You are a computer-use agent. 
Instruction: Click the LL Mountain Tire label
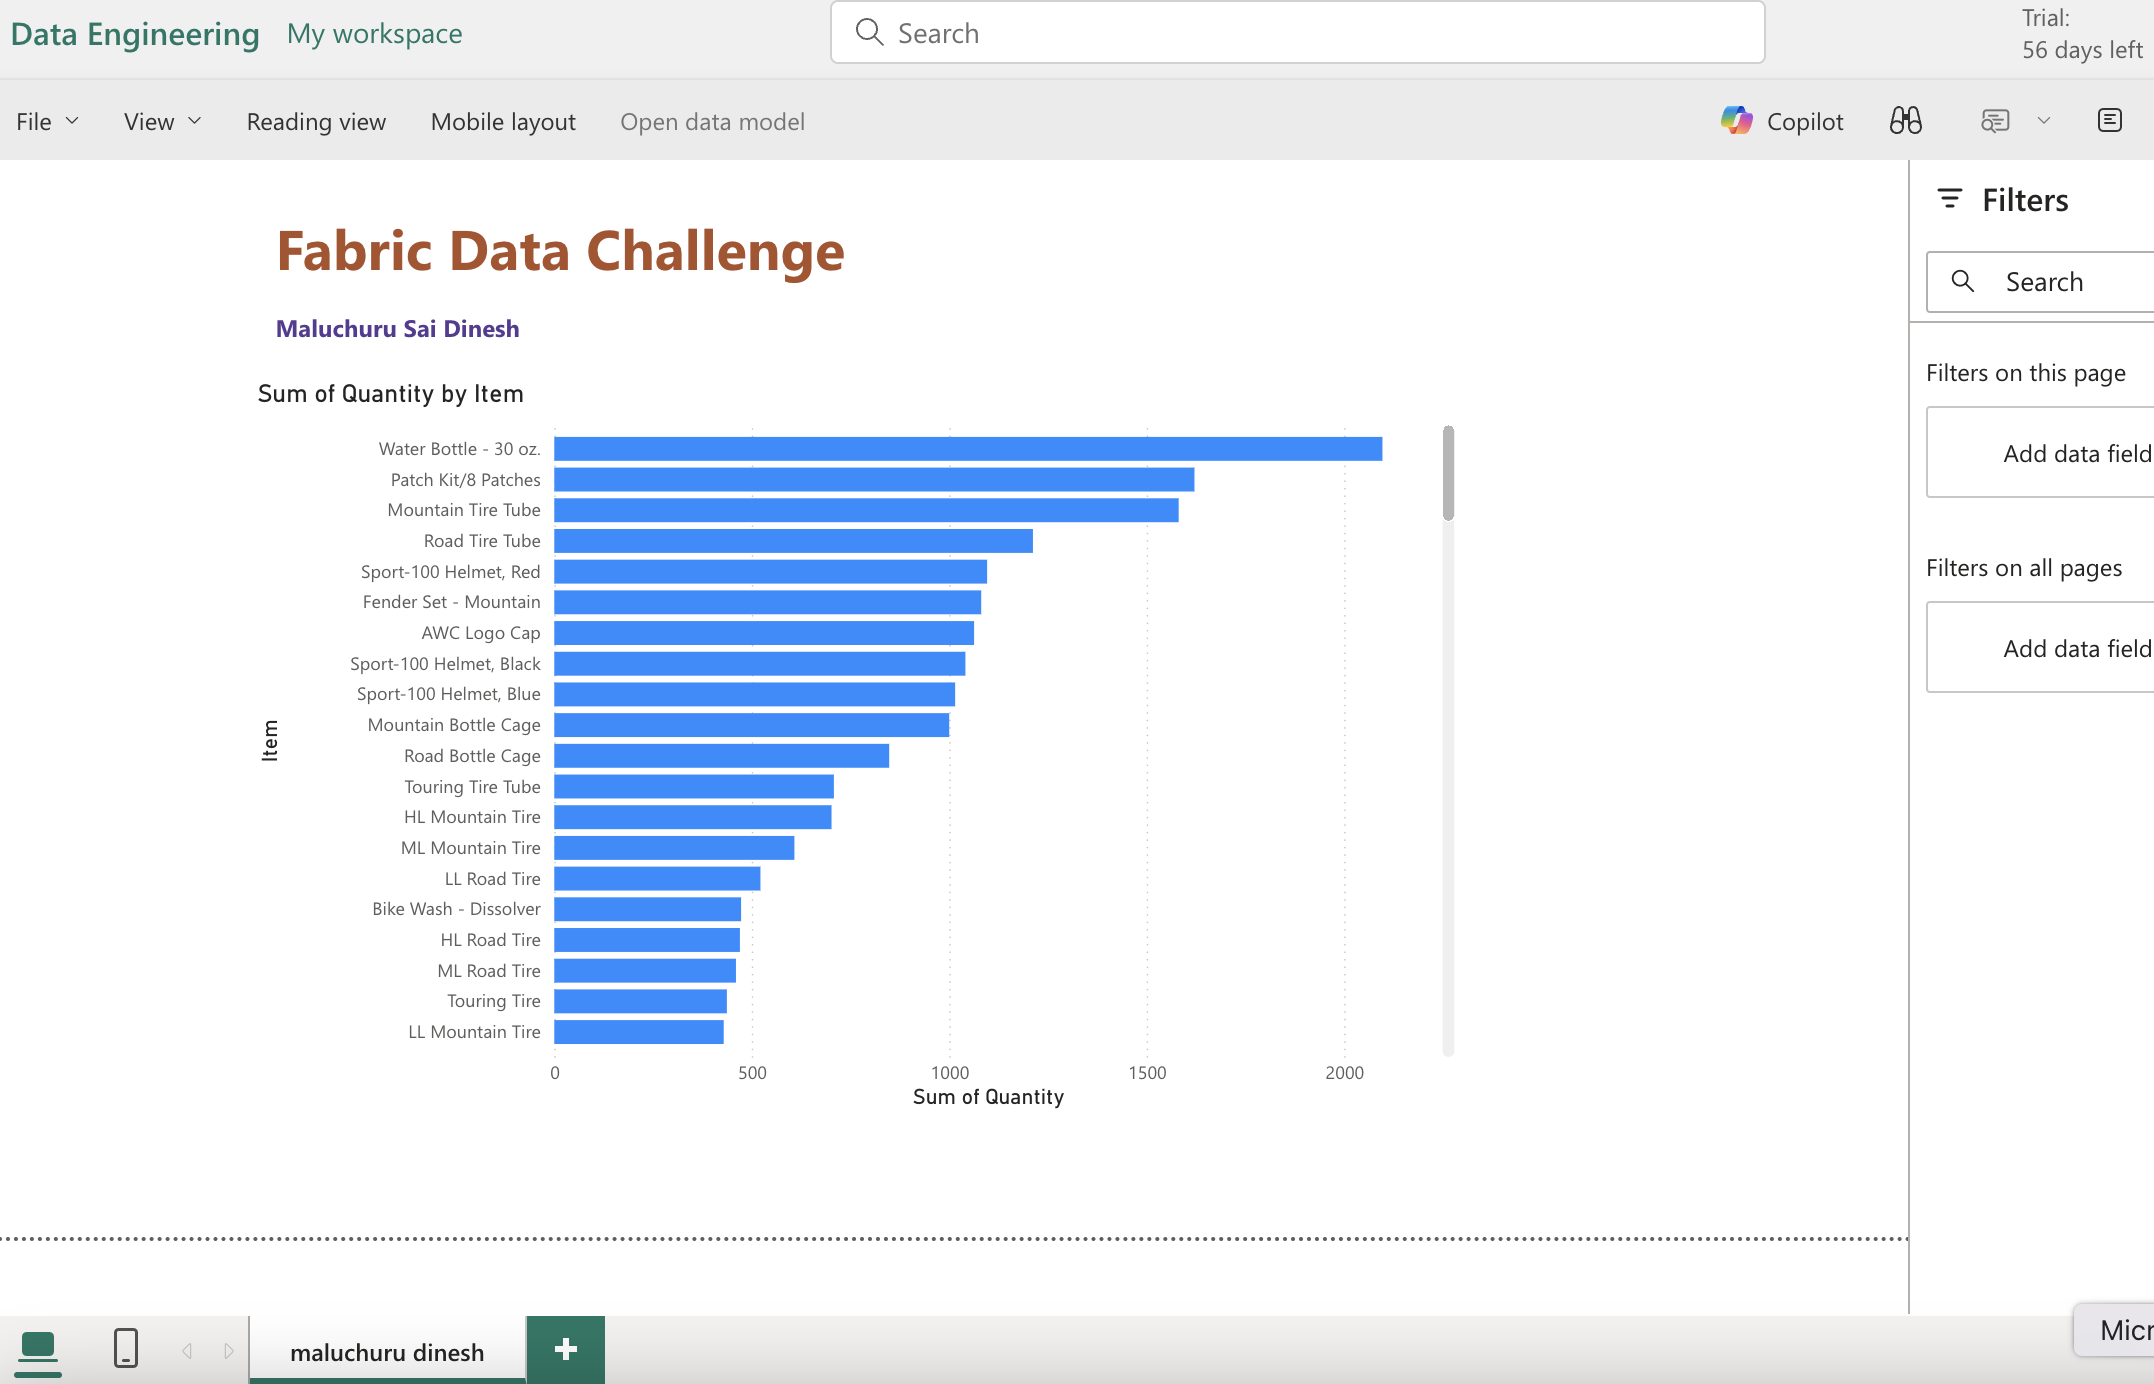(474, 1032)
